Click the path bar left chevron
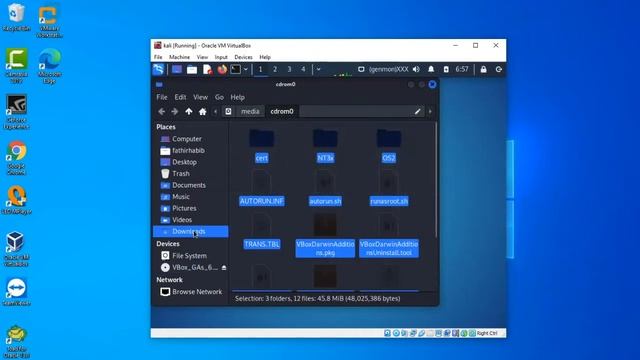 [x=216, y=111]
